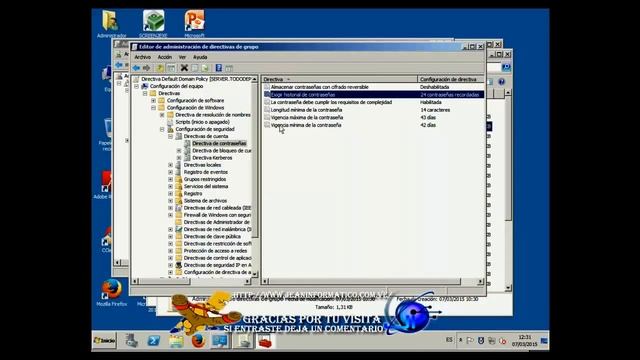
Task: Open the Archivo menu
Action: pos(142,57)
